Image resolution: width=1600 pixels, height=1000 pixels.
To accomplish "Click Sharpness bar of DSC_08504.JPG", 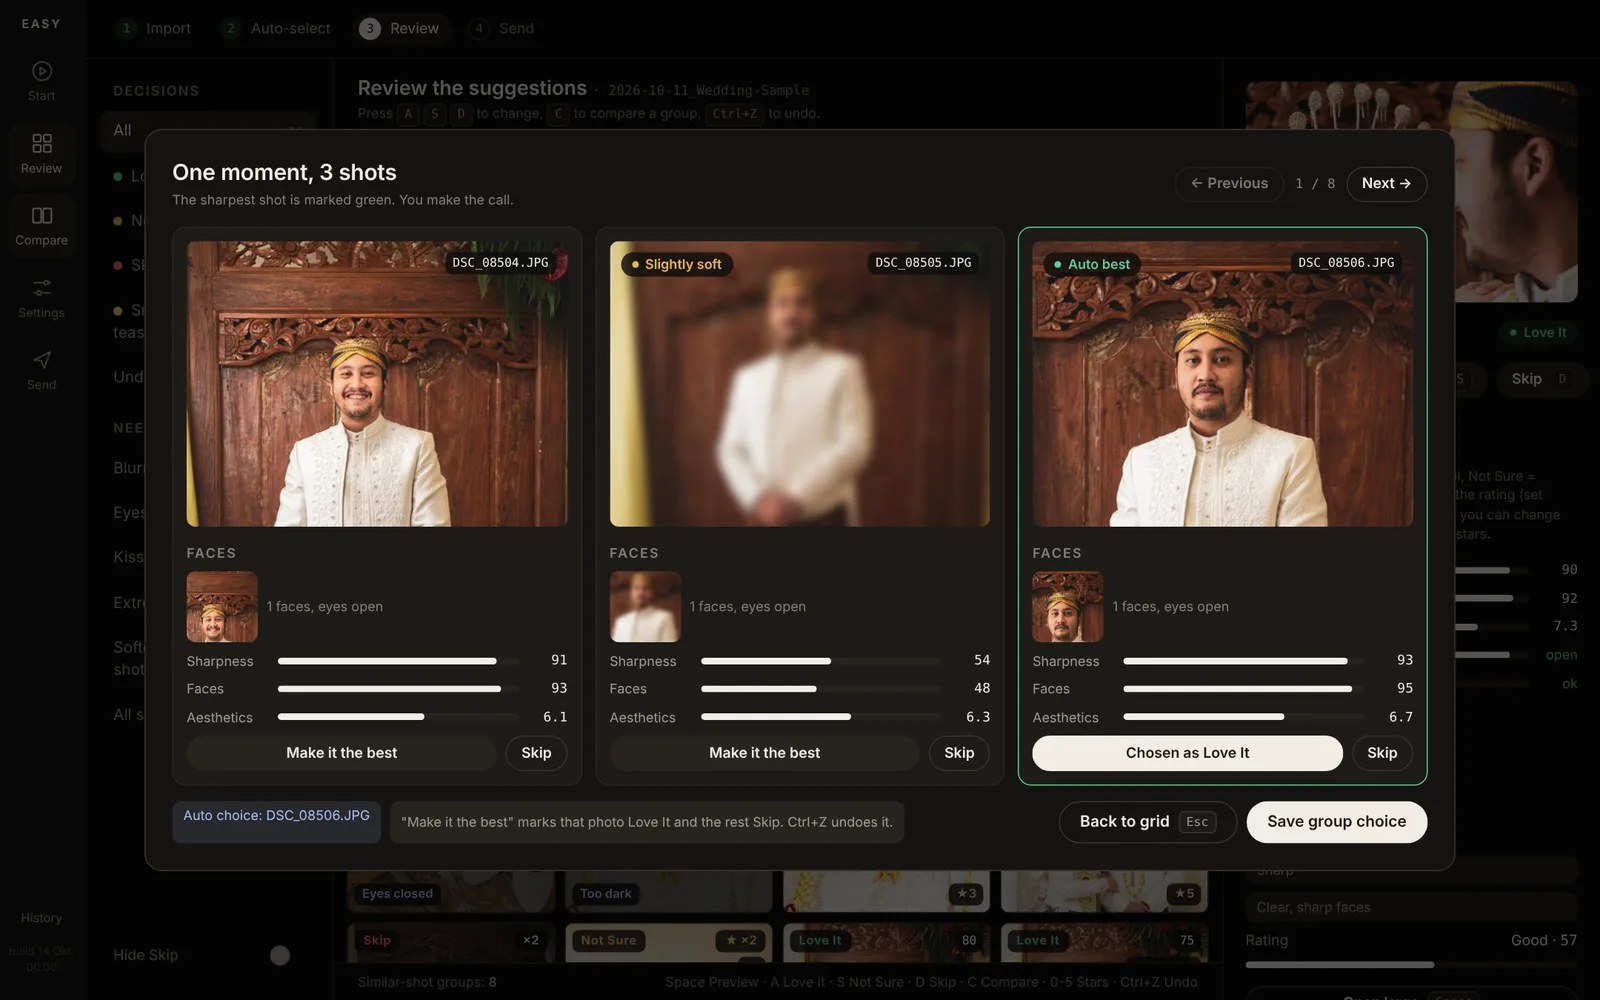I will [x=398, y=661].
